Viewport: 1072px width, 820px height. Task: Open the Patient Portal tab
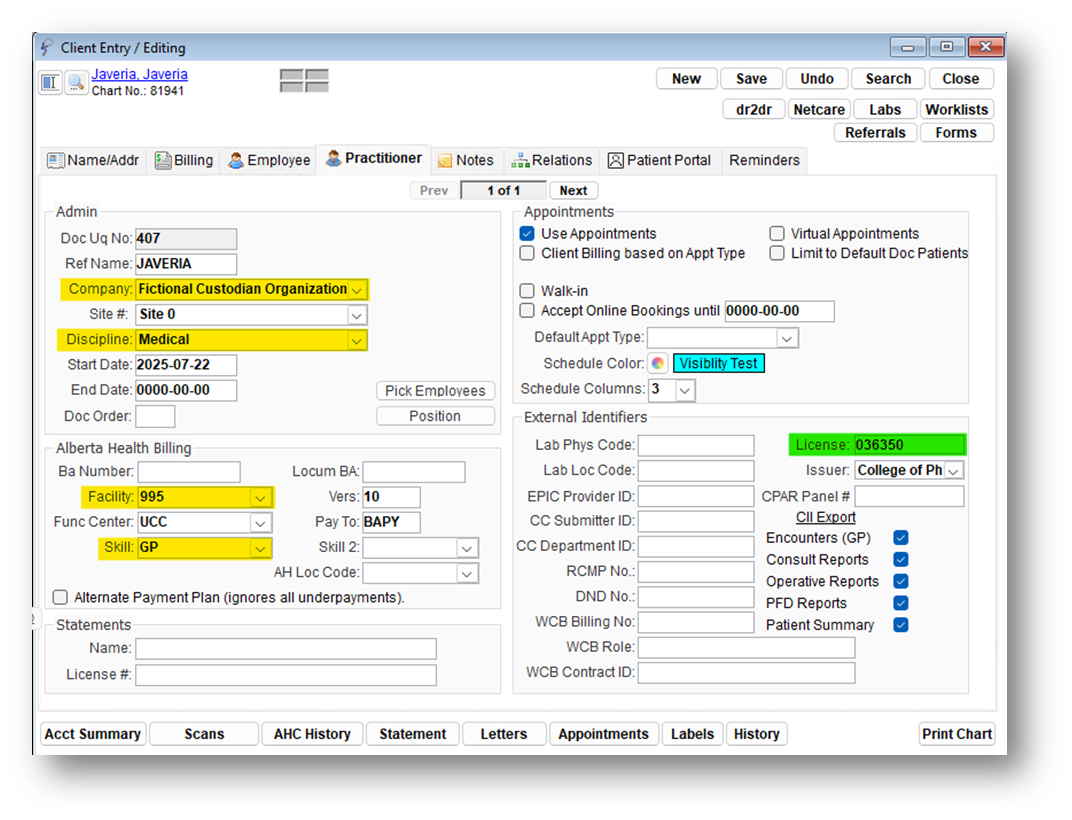[x=660, y=160]
